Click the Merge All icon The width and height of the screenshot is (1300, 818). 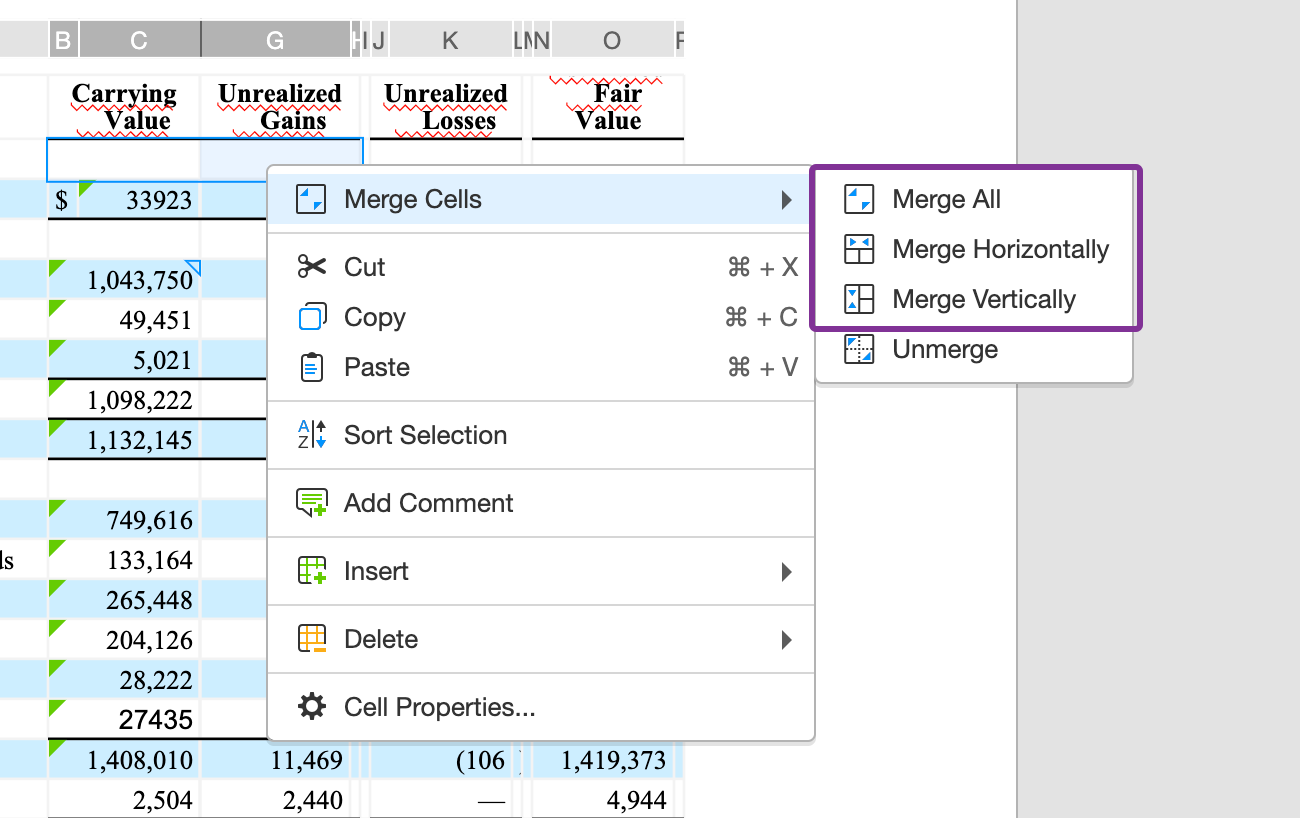[858, 199]
